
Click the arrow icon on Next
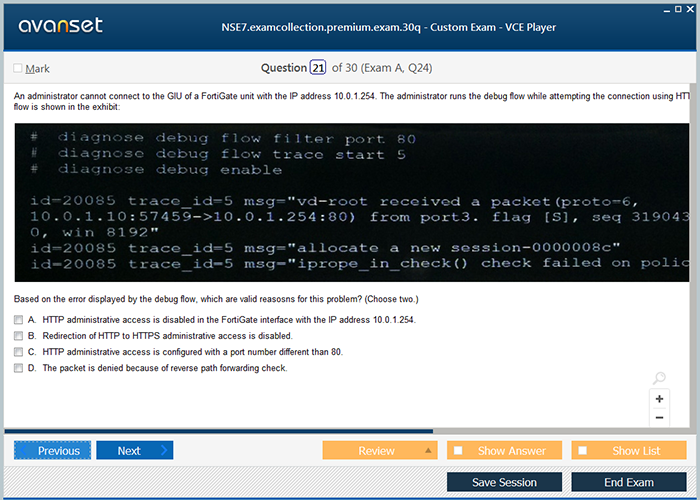pyautogui.click(x=164, y=451)
